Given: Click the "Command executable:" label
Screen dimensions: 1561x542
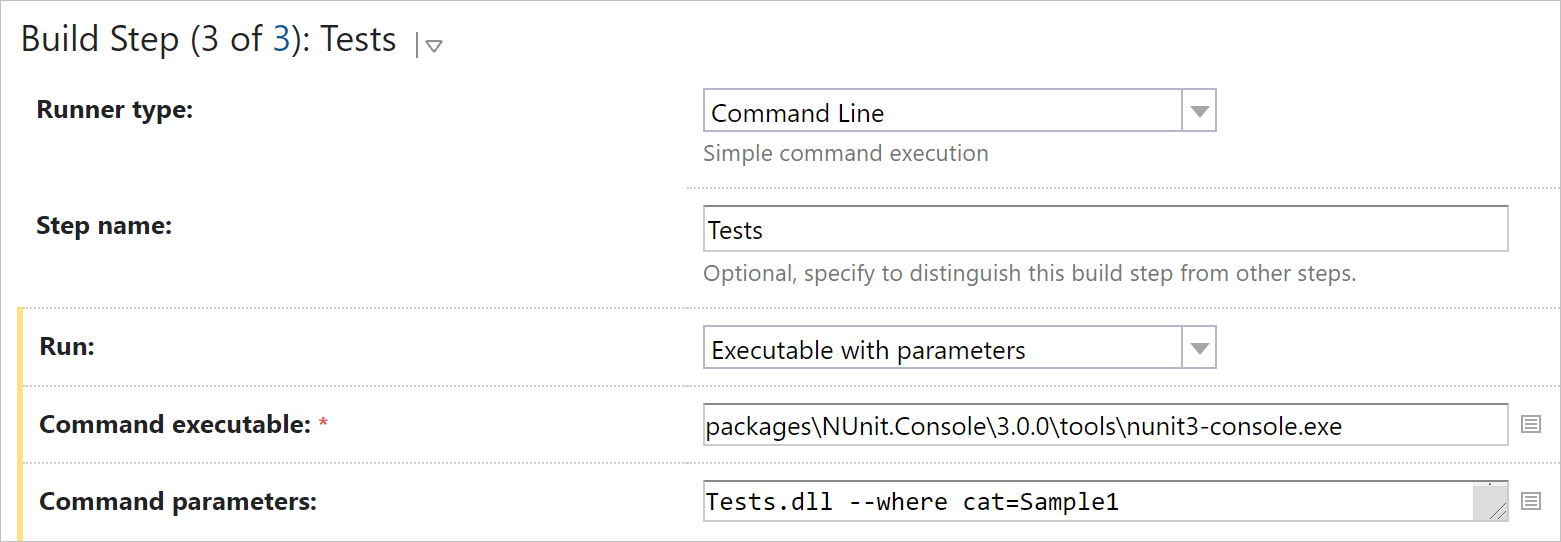Looking at the screenshot, I should (x=175, y=425).
